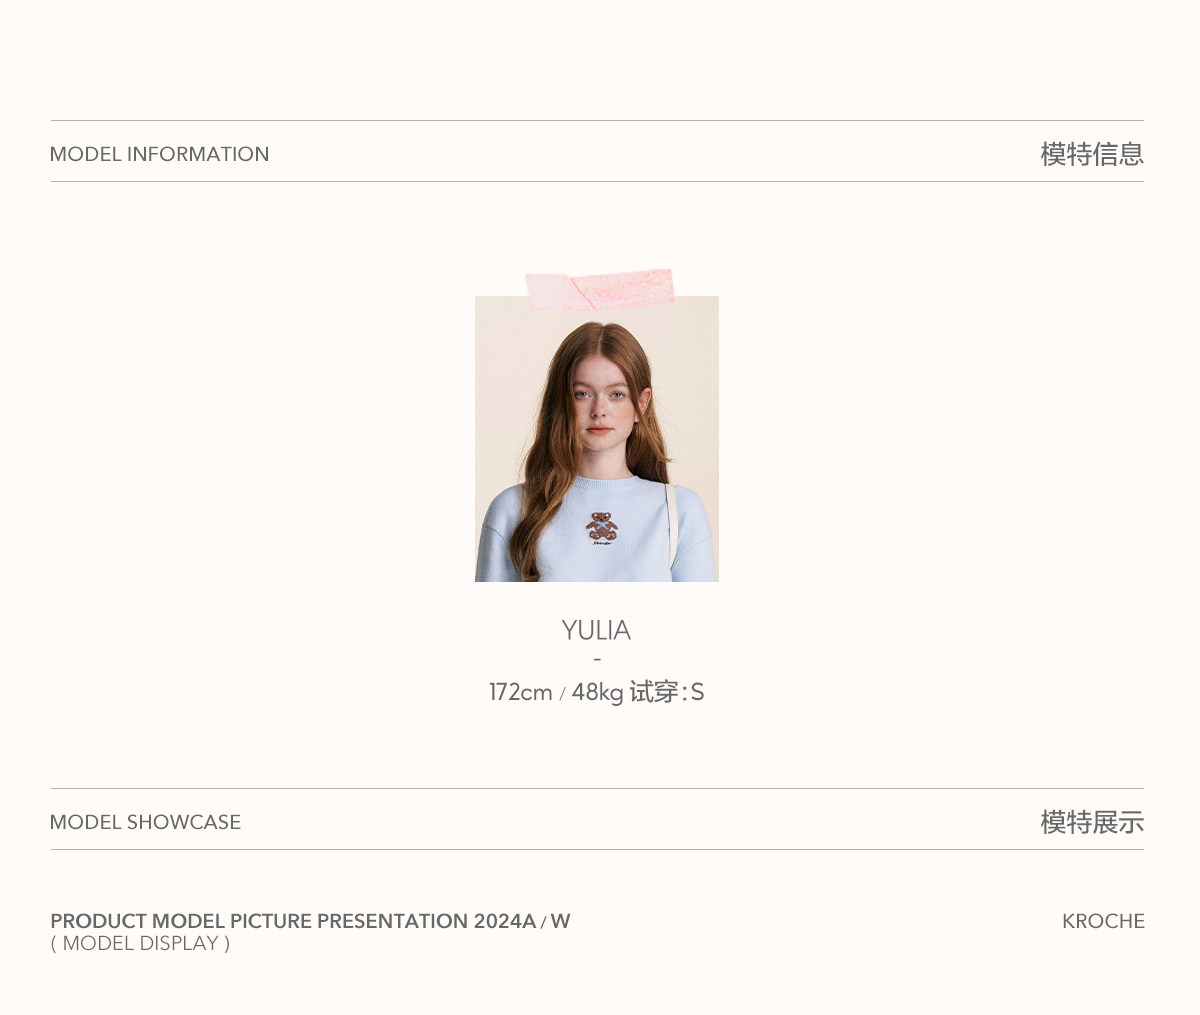This screenshot has height=1015, width=1200.
Task: Click the dash separator below YULIA
Action: click(597, 659)
